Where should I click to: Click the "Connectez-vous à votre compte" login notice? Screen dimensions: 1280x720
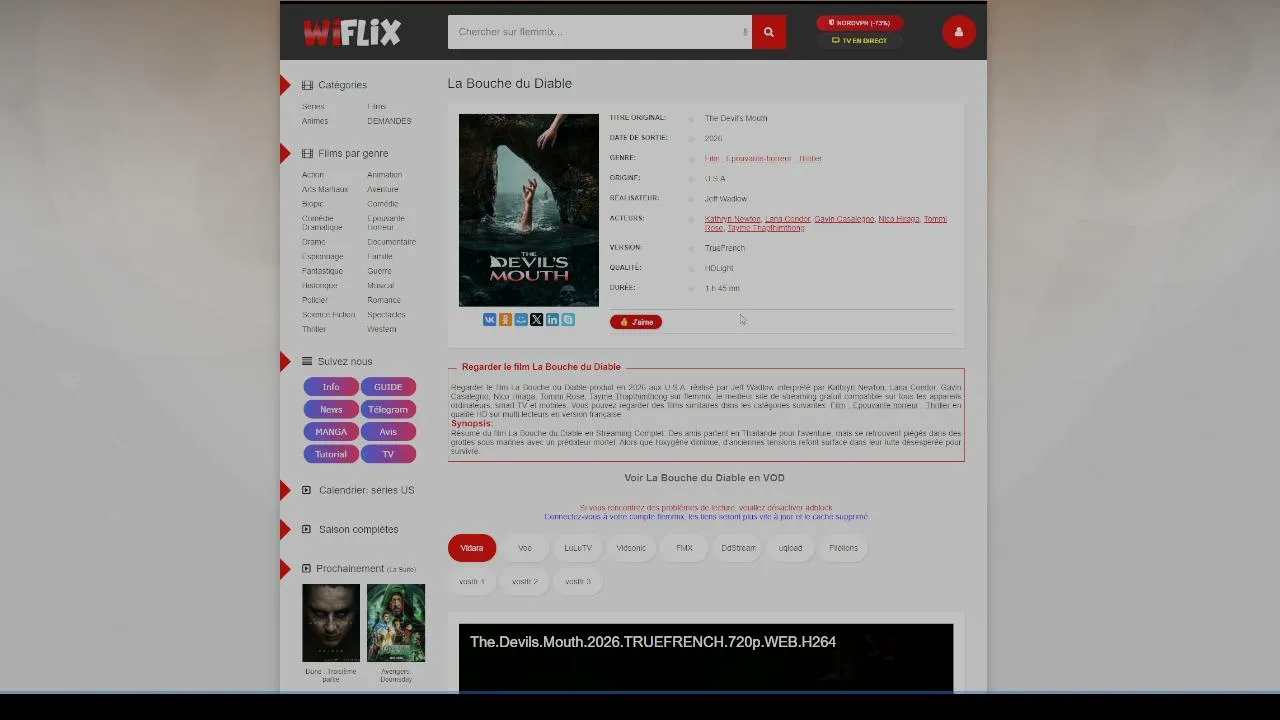706,517
